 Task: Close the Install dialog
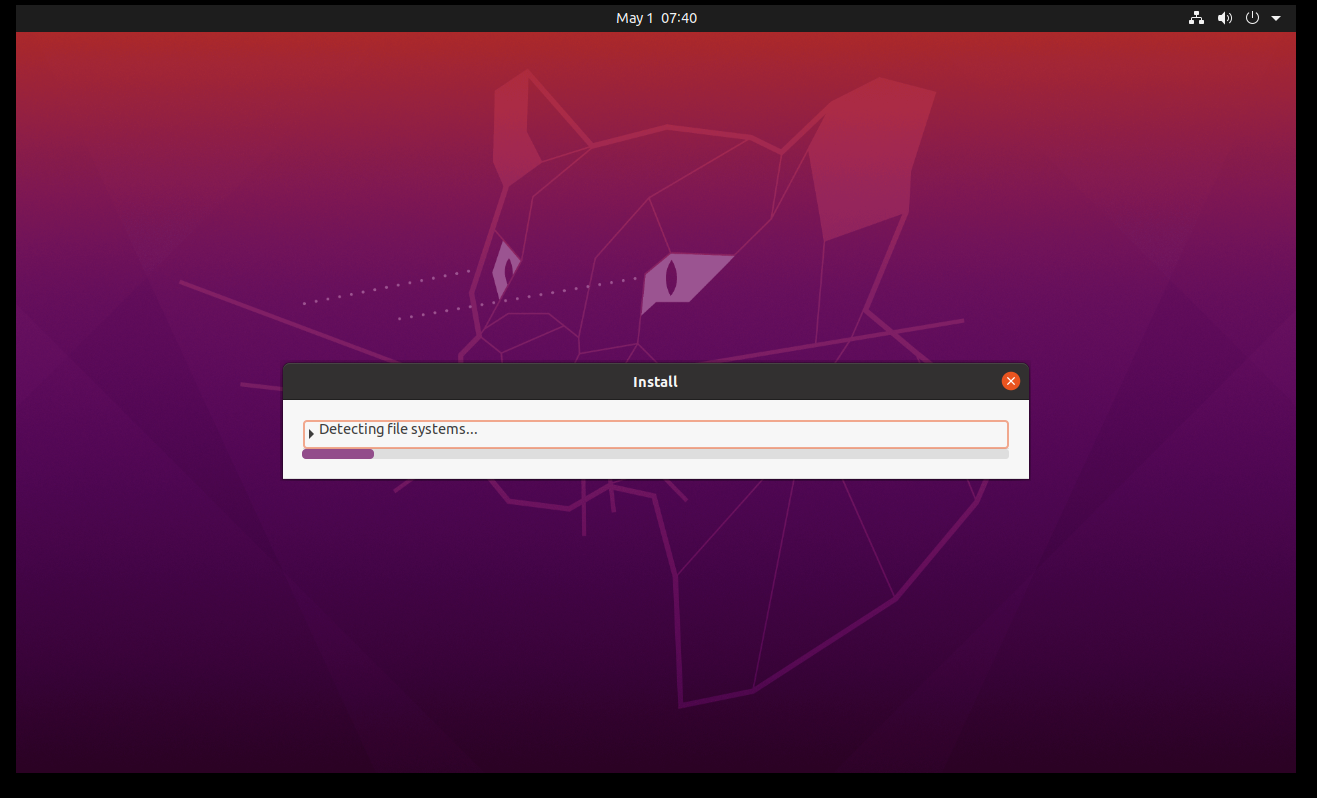(x=1011, y=381)
